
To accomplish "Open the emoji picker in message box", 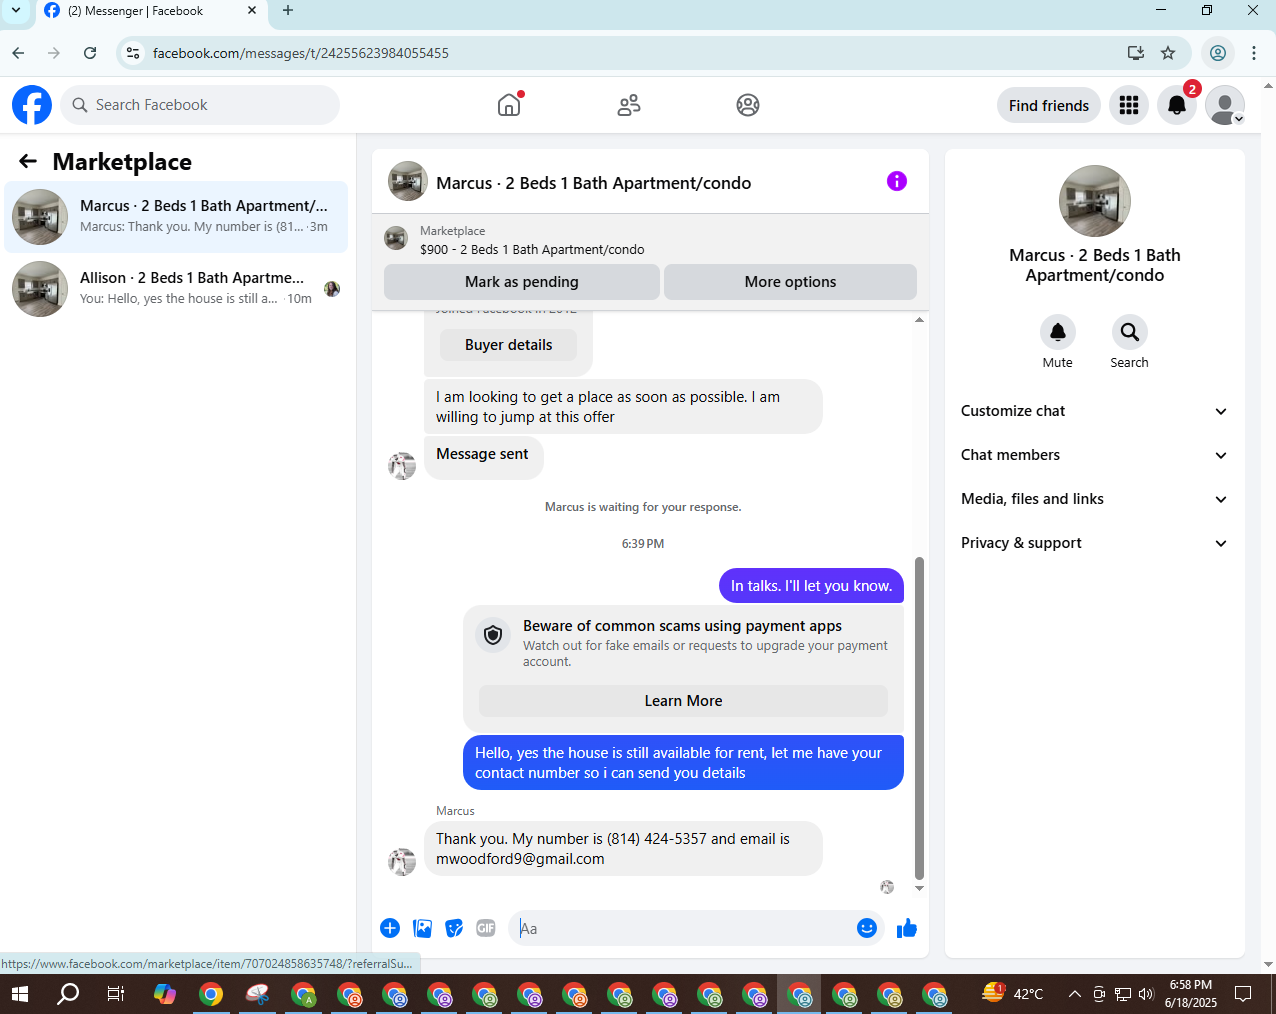I will click(x=867, y=928).
